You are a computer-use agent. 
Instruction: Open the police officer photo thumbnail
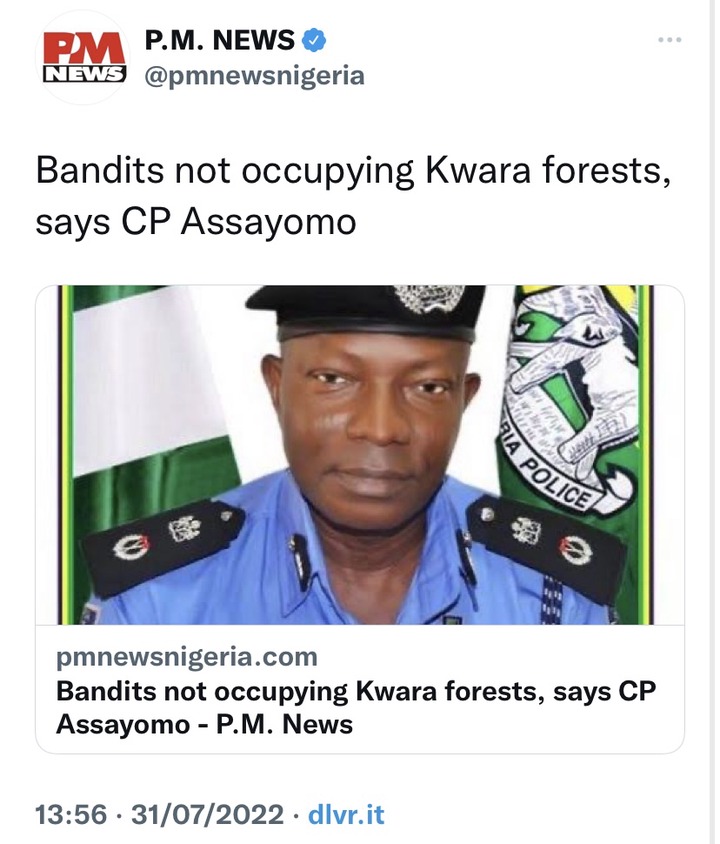coord(360,455)
